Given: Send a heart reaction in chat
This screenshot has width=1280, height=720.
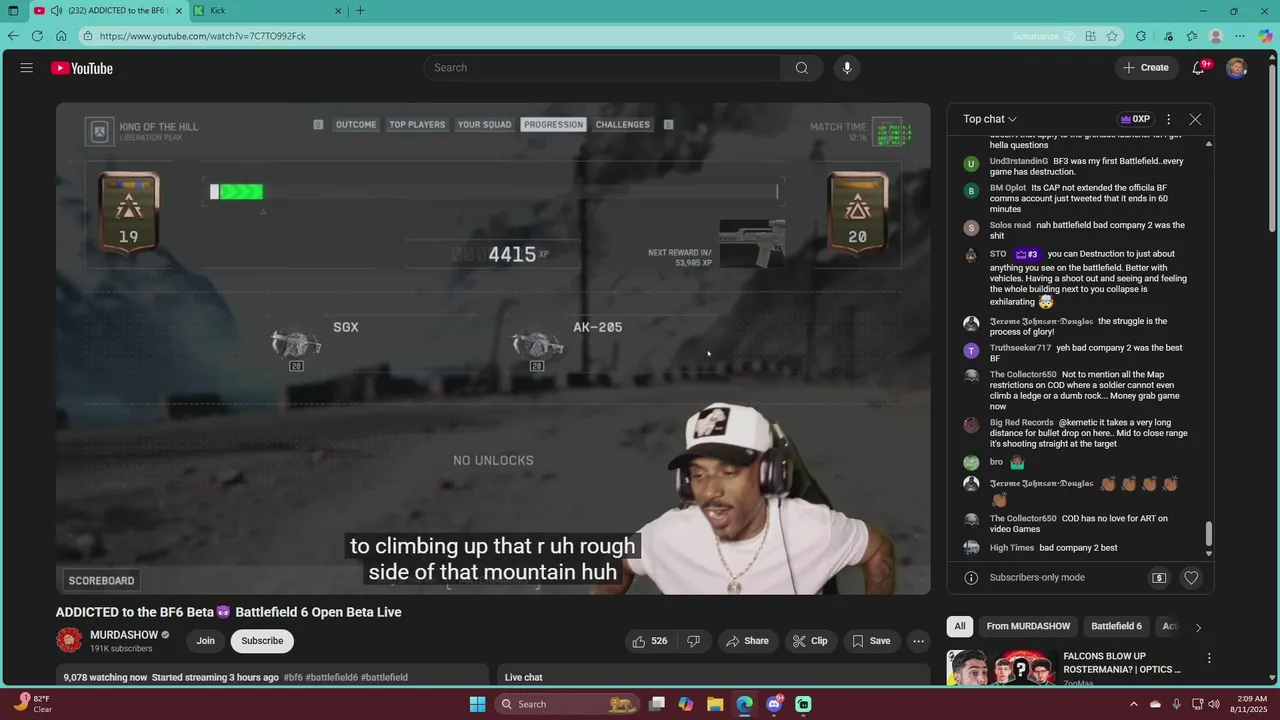Looking at the screenshot, I should point(1191,577).
